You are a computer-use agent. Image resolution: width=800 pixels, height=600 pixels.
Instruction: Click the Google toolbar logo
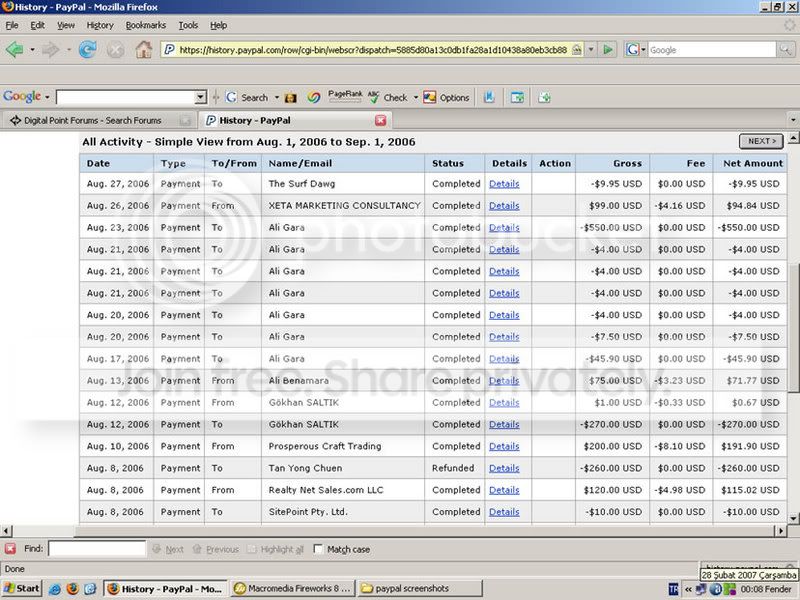pos(22,96)
